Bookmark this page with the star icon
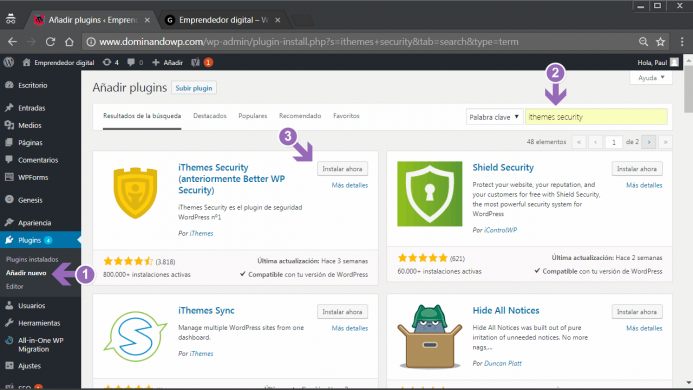693x390 pixels. [x=661, y=42]
